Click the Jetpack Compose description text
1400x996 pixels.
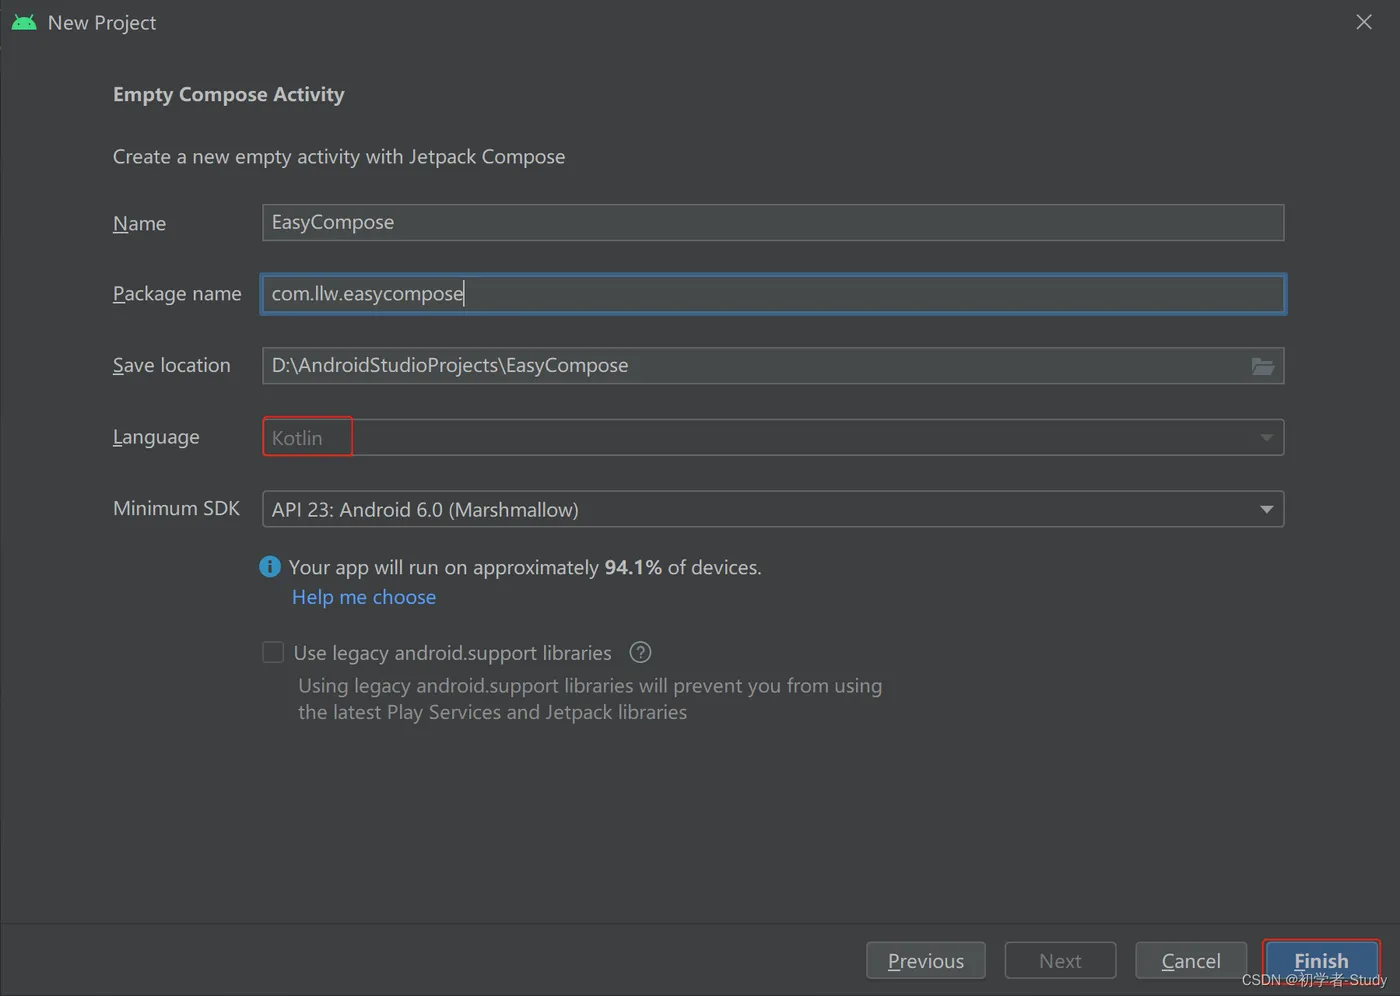pyautogui.click(x=339, y=156)
